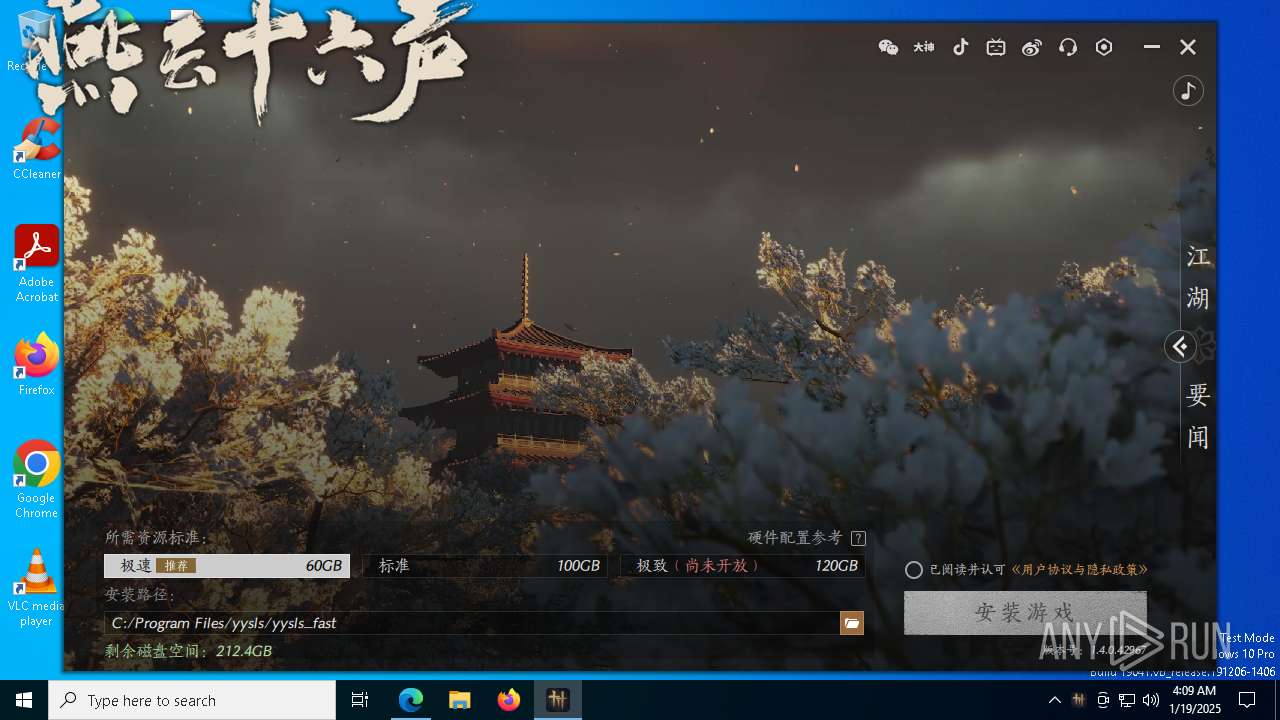The image size is (1280, 720).
Task: Toggle background music note button
Action: 1188,91
